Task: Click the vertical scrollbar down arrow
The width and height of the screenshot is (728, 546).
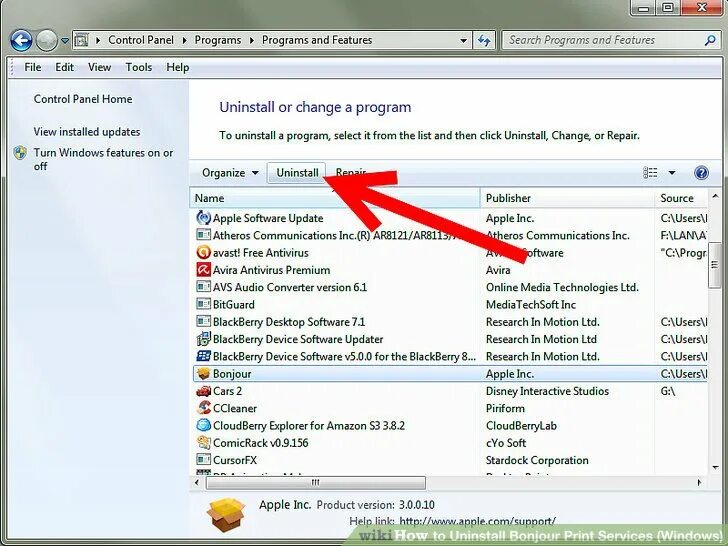Action: [715, 468]
